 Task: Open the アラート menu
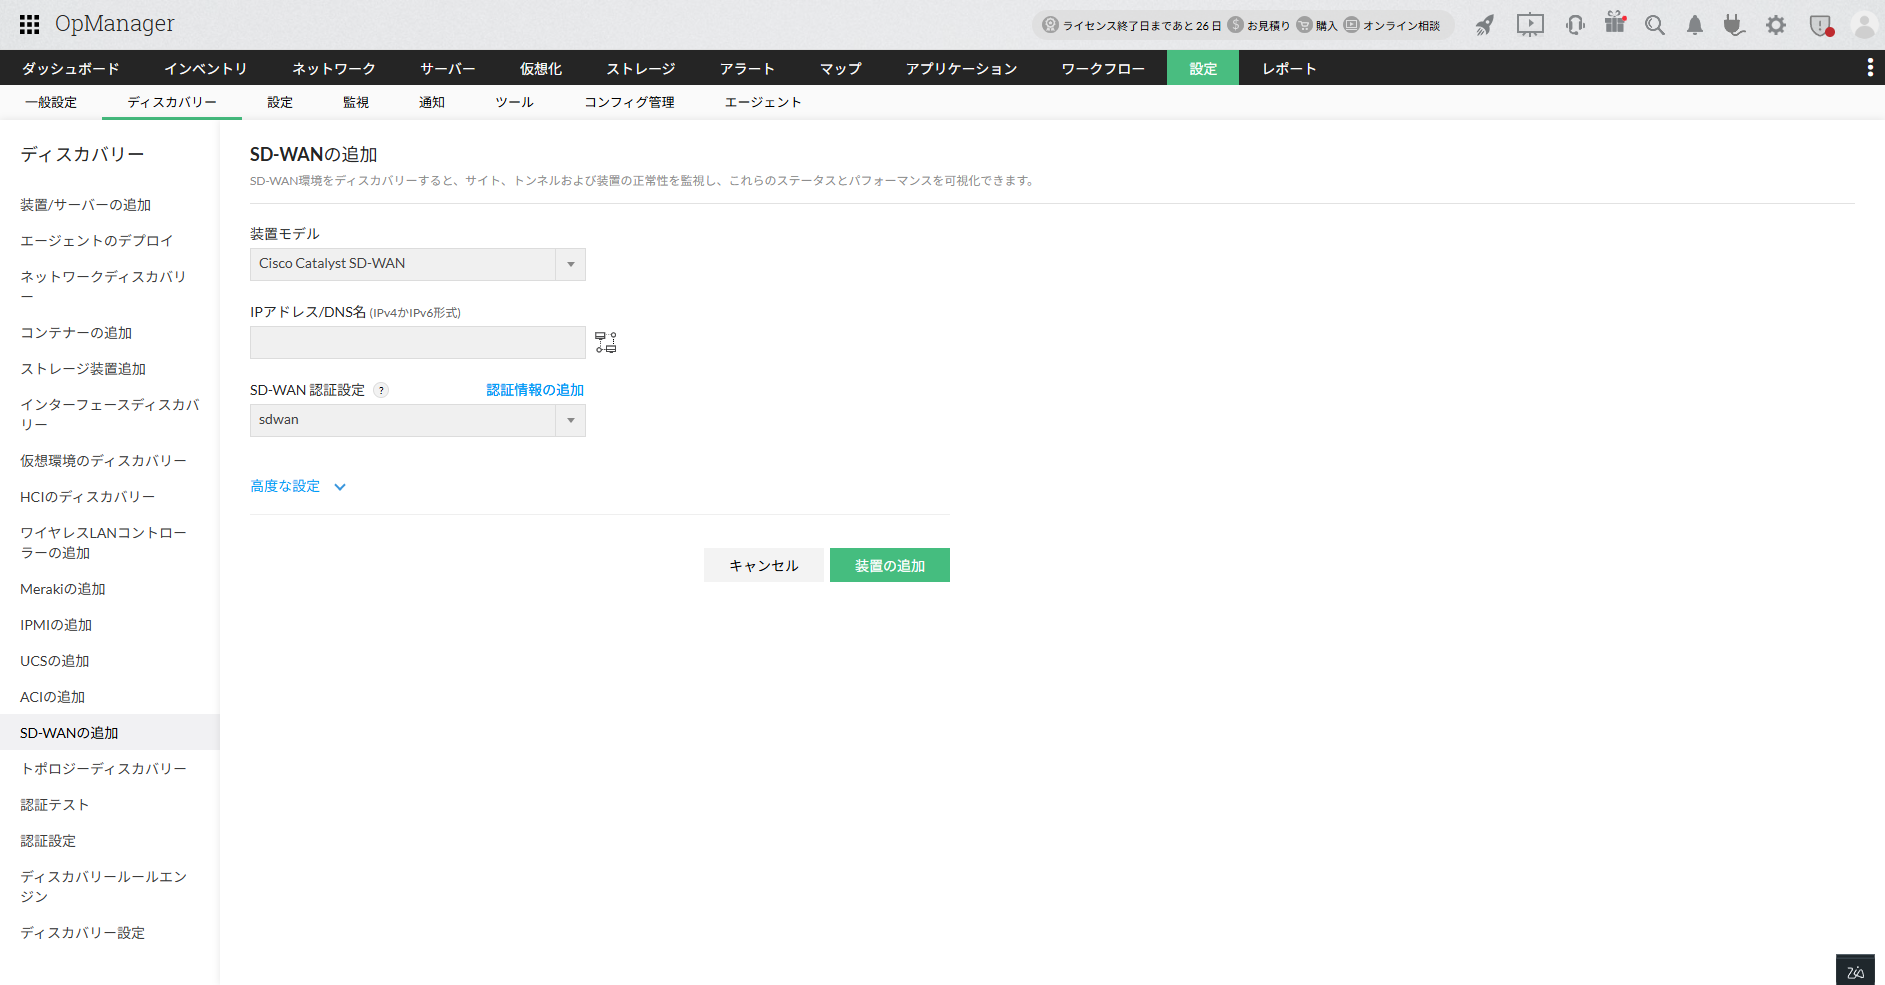[x=748, y=68]
